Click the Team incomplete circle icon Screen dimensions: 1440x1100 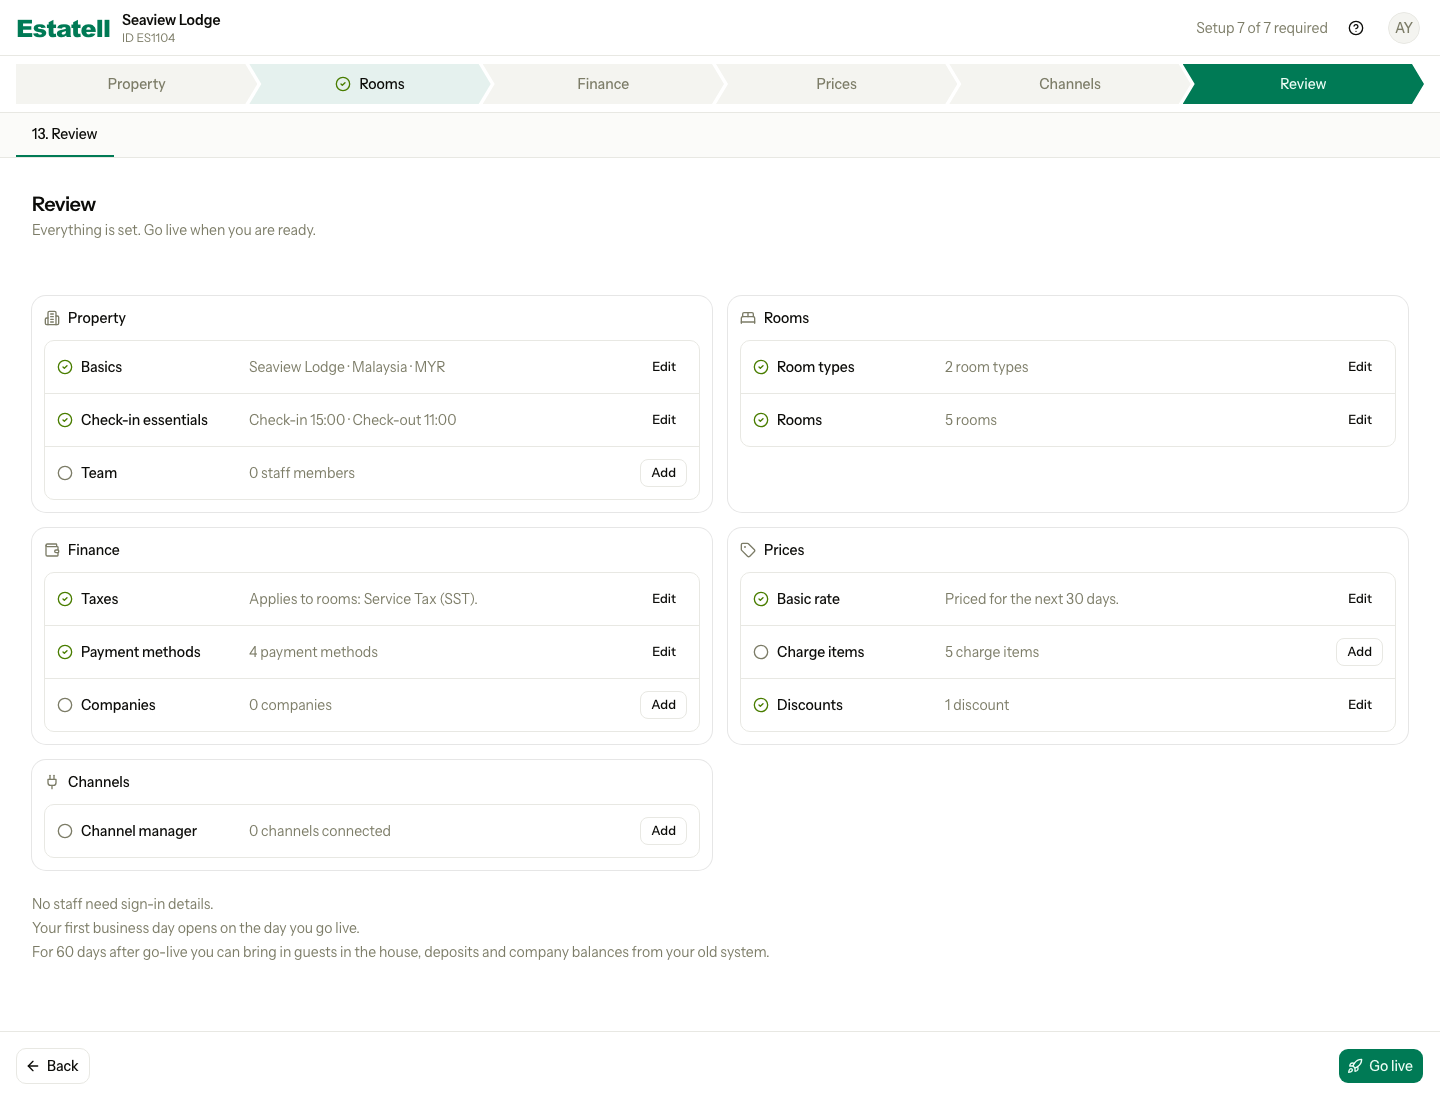(x=65, y=473)
